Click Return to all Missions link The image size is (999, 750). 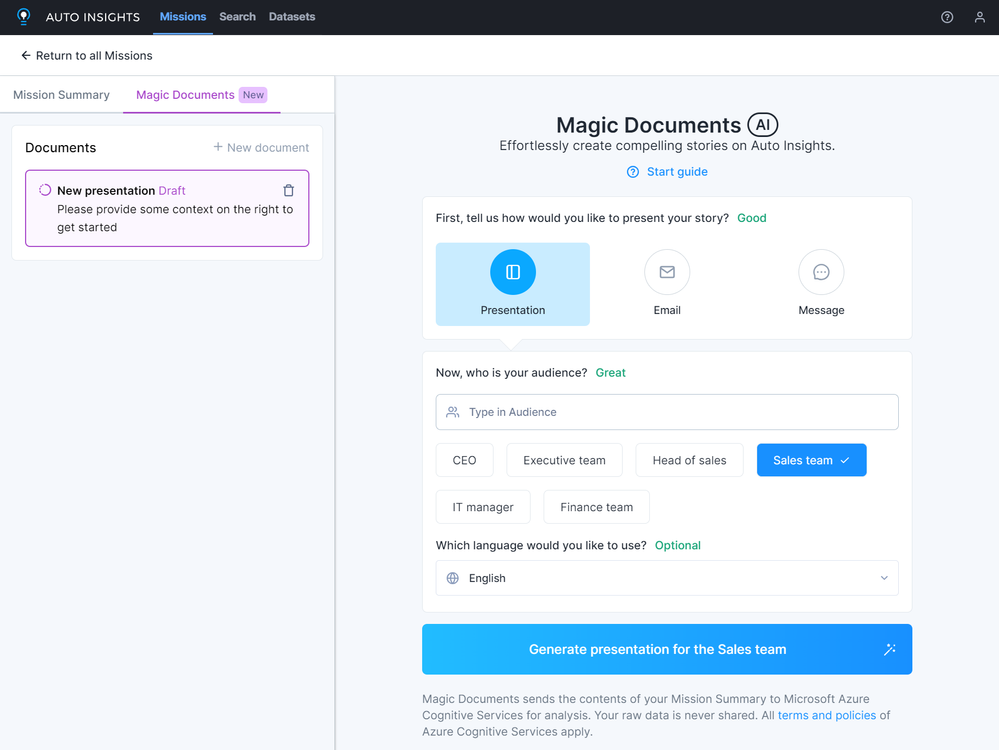tap(94, 55)
